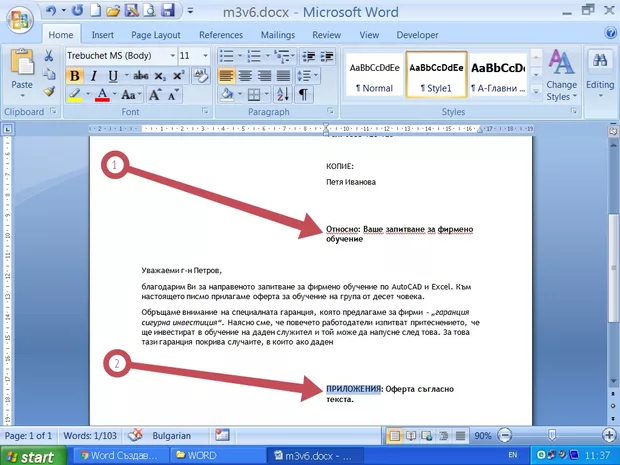Switch to Full Screen Reading view
620x465 pixels.
(x=410, y=436)
